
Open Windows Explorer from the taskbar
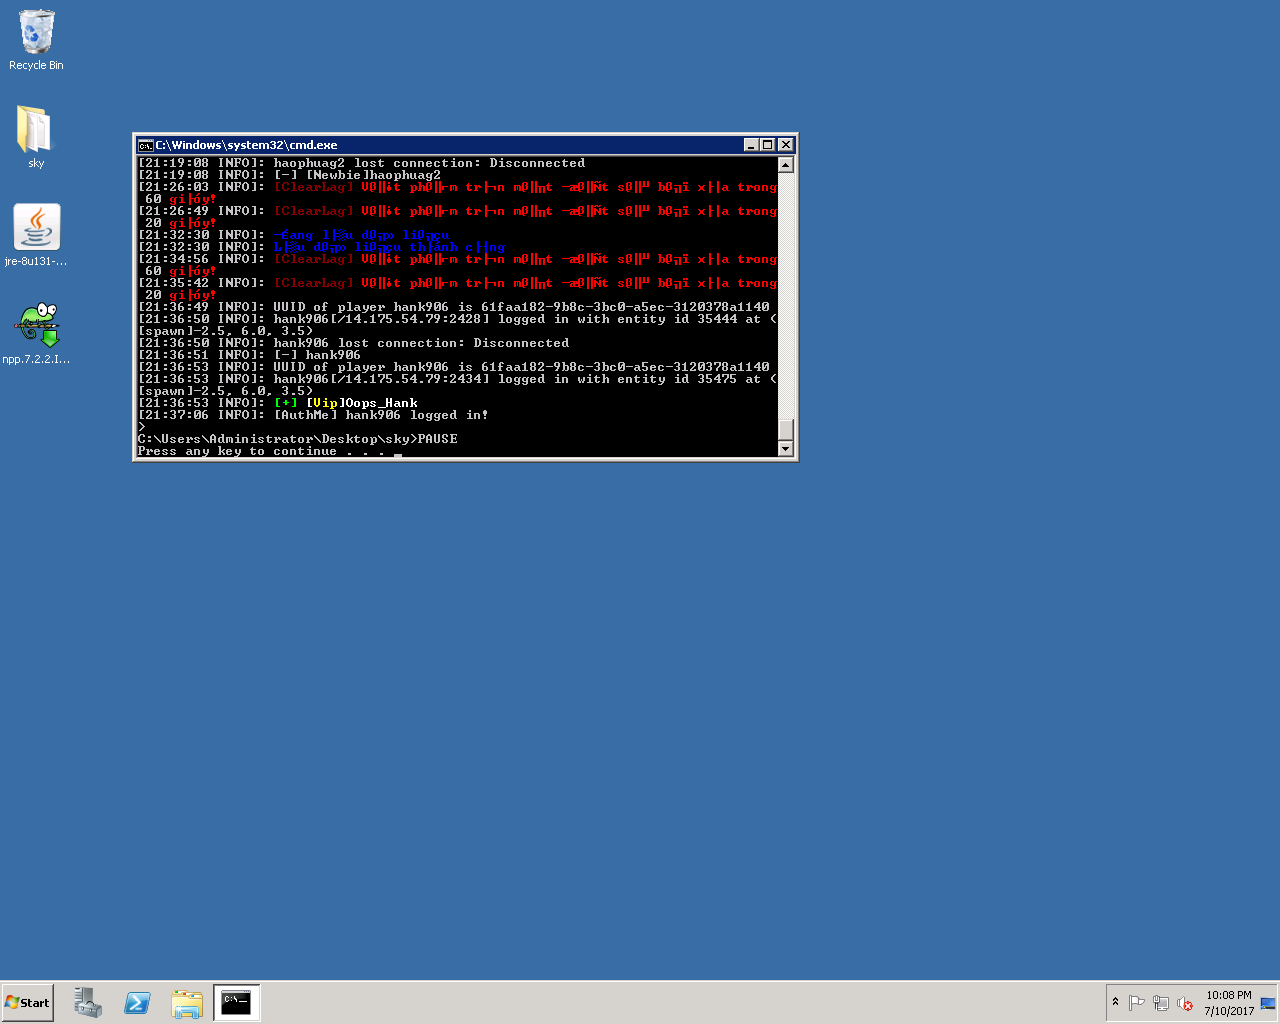187,1003
